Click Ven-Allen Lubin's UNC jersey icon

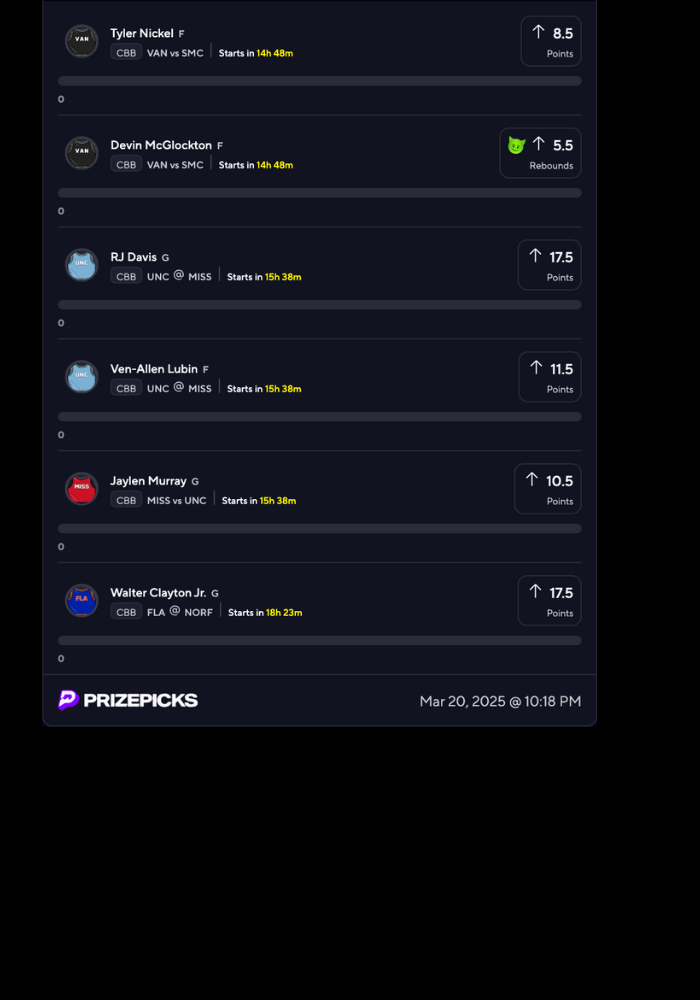pyautogui.click(x=82, y=377)
